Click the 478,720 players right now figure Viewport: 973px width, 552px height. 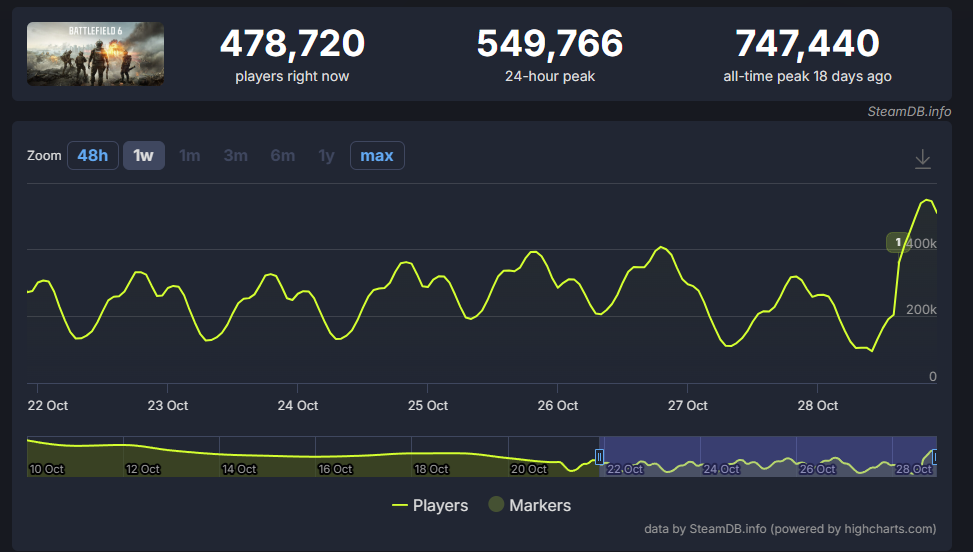[292, 43]
